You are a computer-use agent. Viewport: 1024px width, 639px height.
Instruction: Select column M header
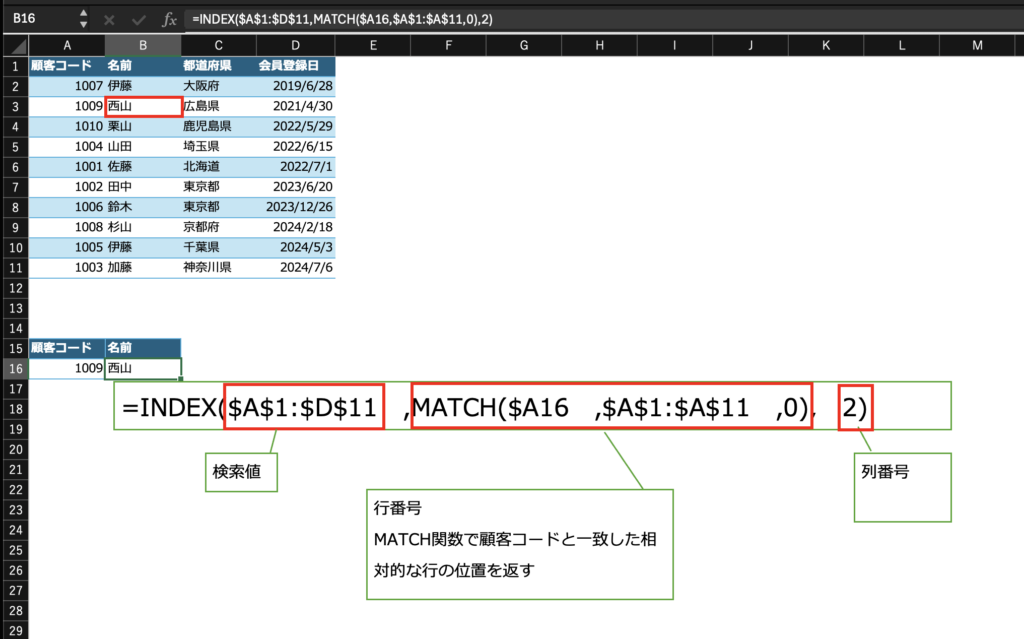[x=978, y=45]
